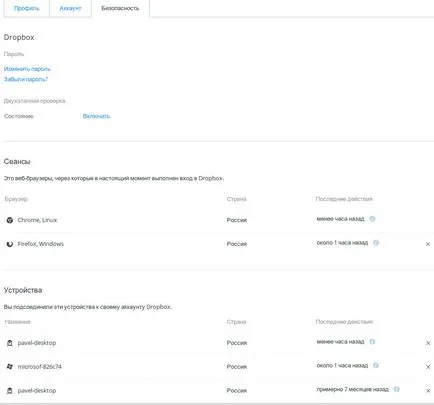
Task: Click Windows icon of microsof-826c74 device
Action: pyautogui.click(x=10, y=367)
